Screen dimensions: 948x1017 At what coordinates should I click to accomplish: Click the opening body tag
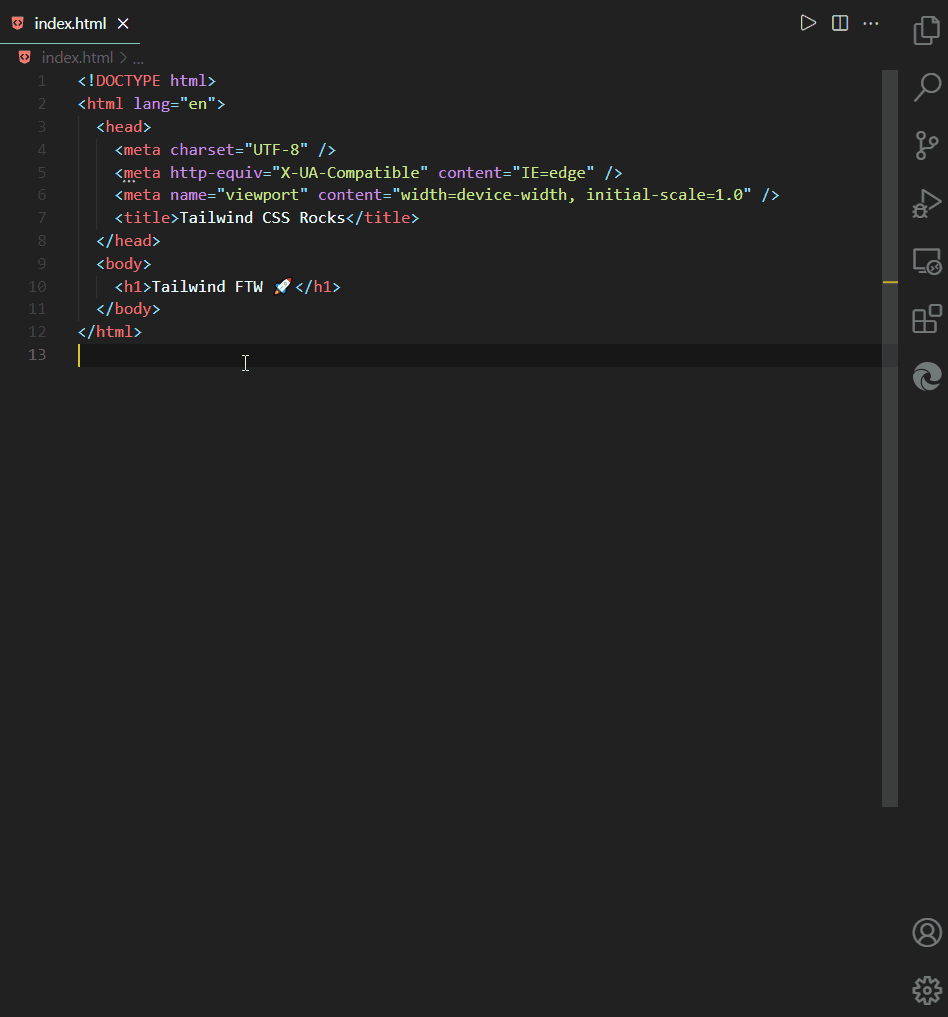point(123,264)
